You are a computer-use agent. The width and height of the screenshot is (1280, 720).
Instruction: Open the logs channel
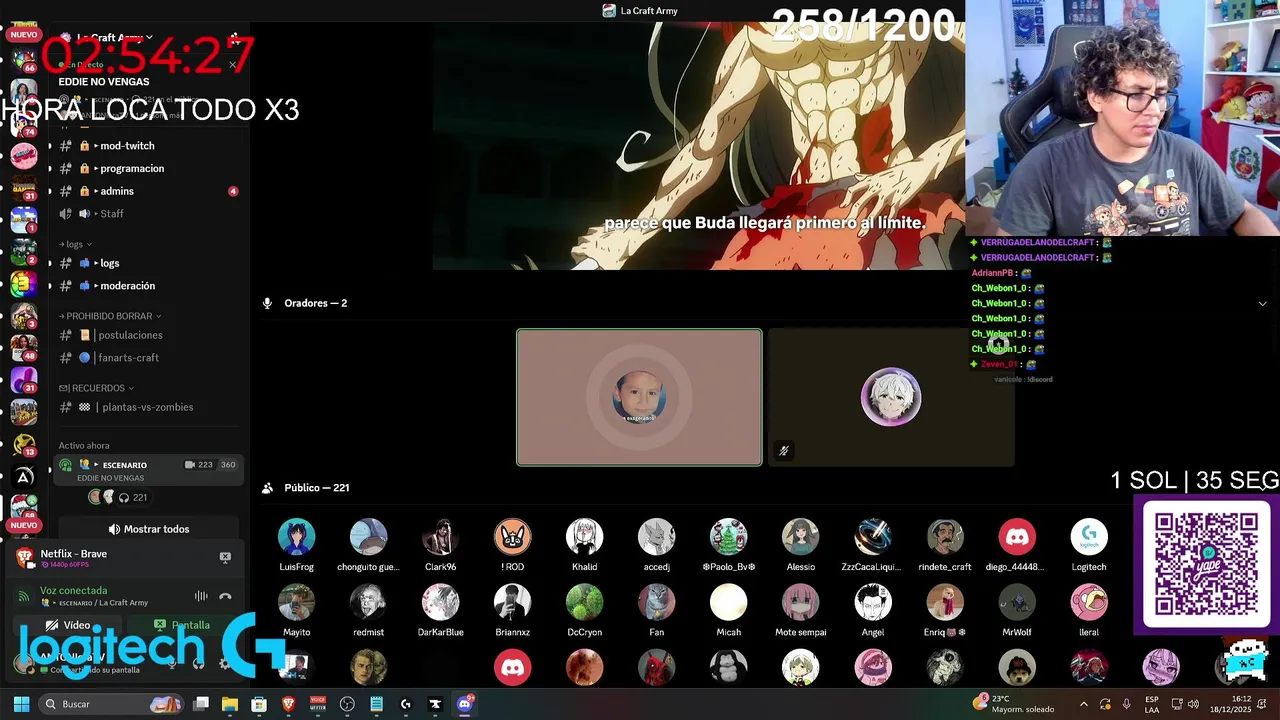coord(148,263)
